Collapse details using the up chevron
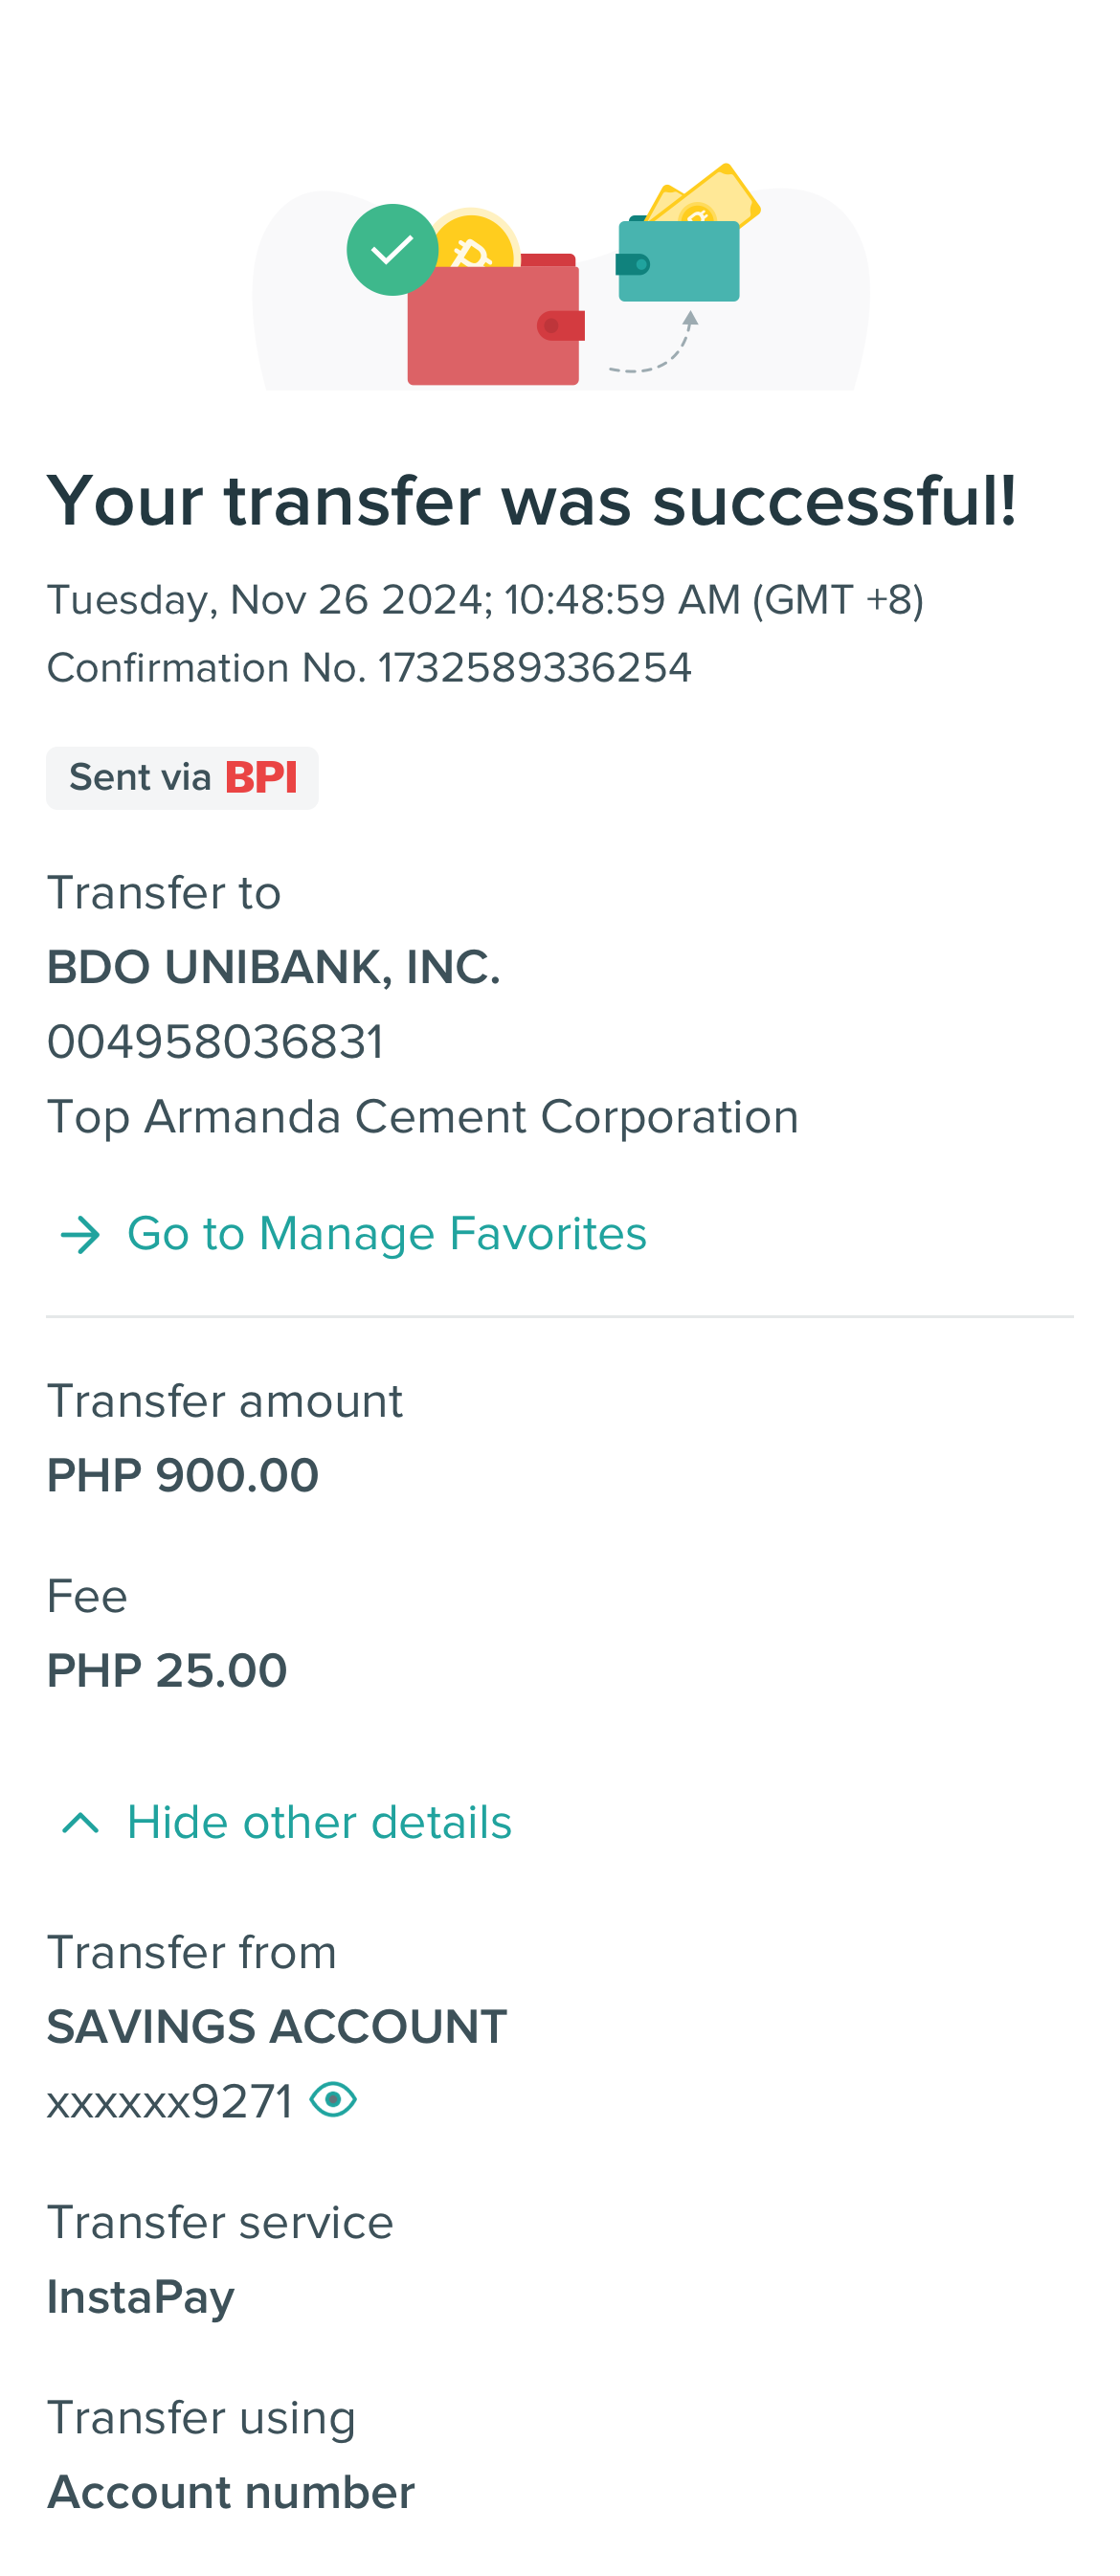The height and width of the screenshot is (2576, 1120). click(80, 1823)
